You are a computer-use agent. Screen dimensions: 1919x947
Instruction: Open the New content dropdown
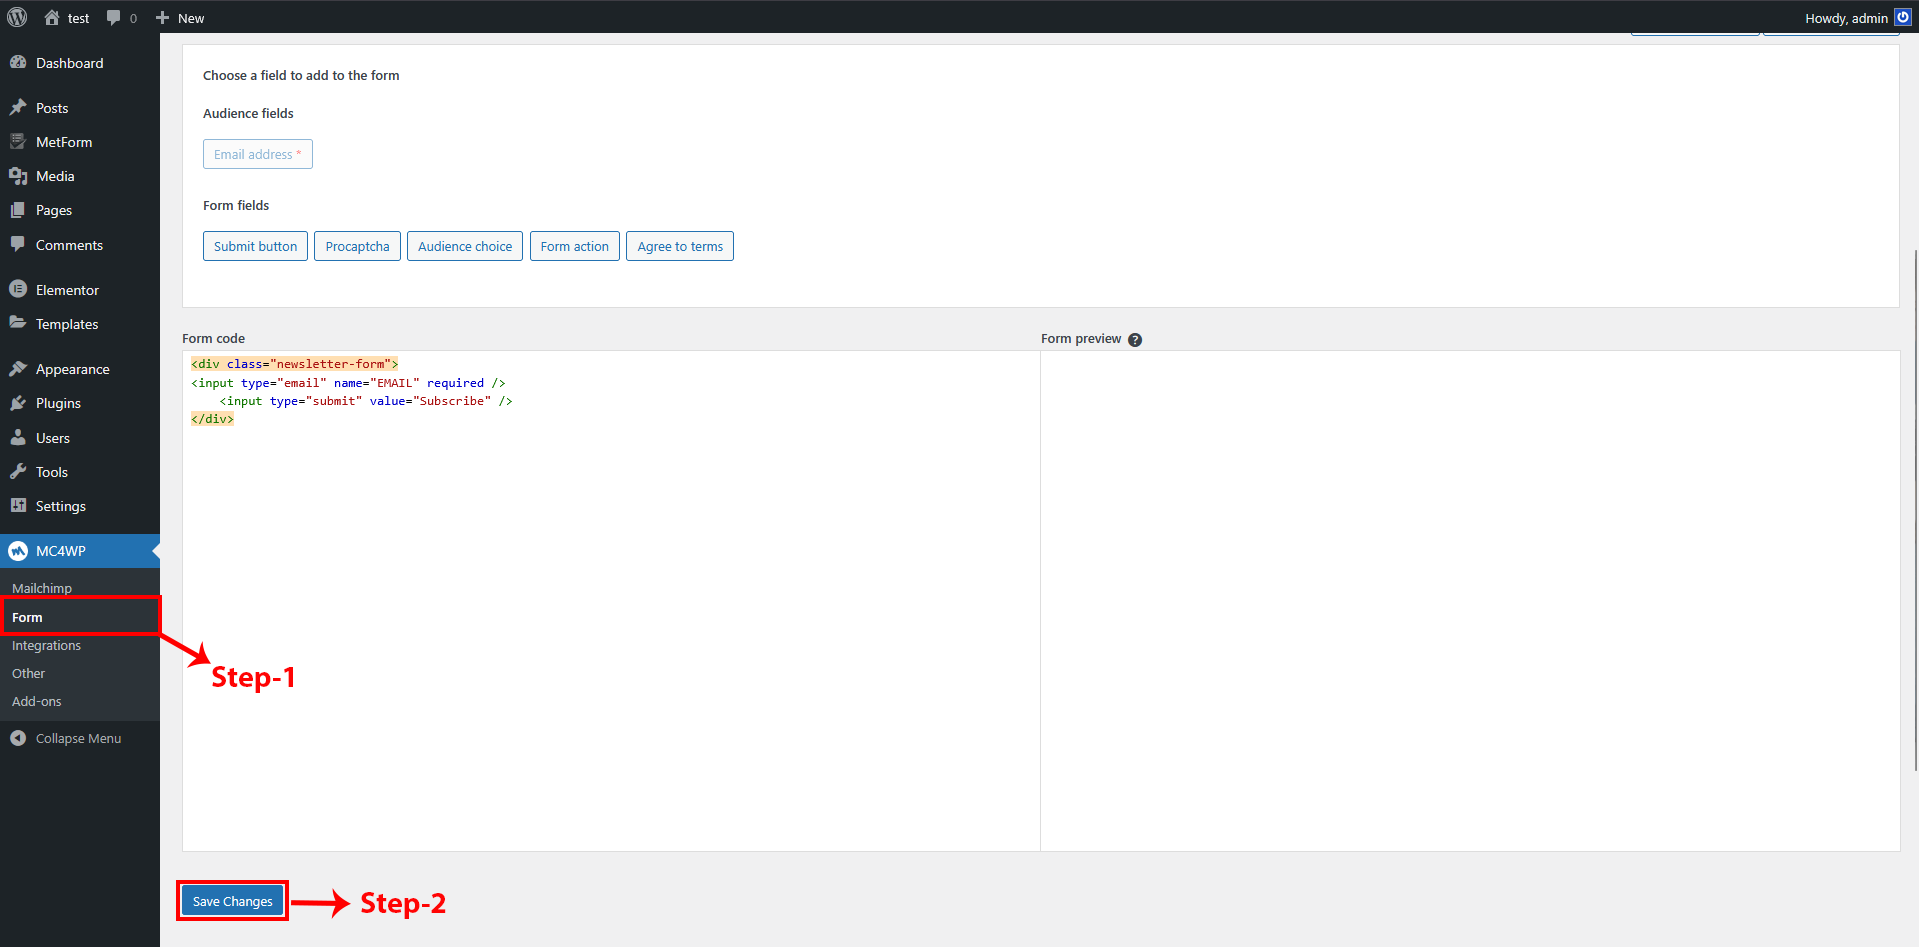point(180,18)
